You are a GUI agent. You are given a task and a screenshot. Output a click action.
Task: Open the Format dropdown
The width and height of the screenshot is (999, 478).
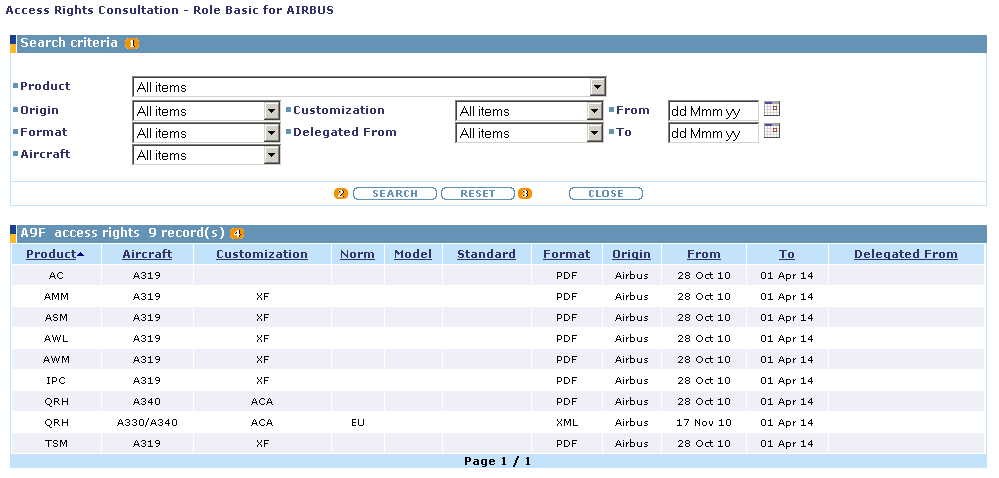click(206, 133)
